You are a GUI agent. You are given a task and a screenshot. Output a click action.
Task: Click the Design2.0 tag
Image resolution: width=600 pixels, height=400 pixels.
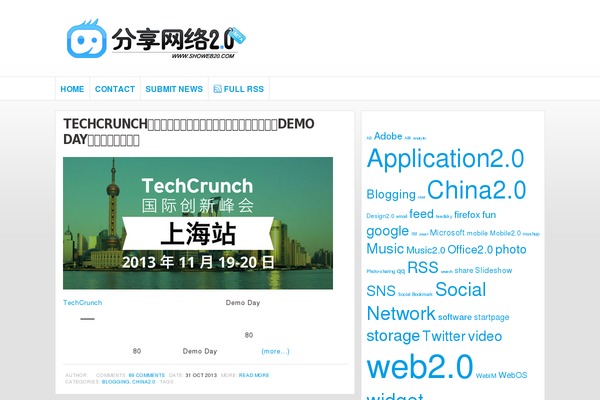point(380,216)
